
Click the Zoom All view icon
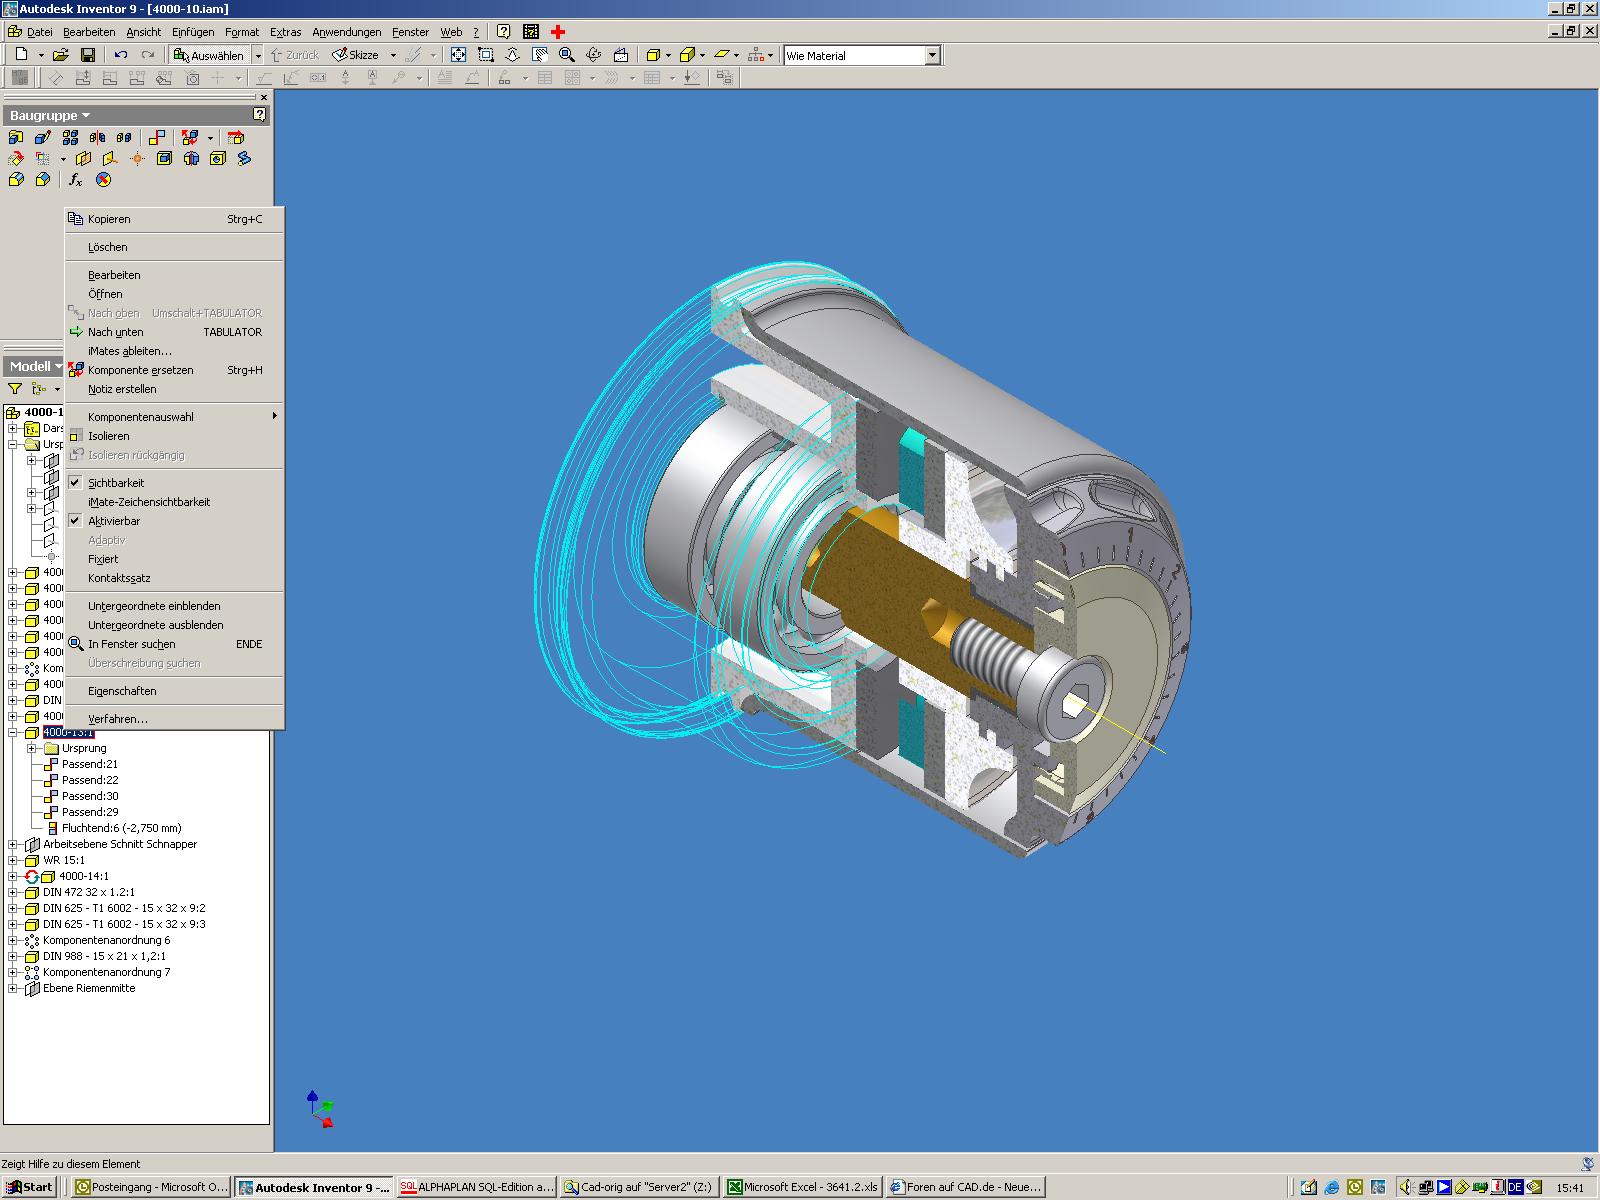coord(458,55)
